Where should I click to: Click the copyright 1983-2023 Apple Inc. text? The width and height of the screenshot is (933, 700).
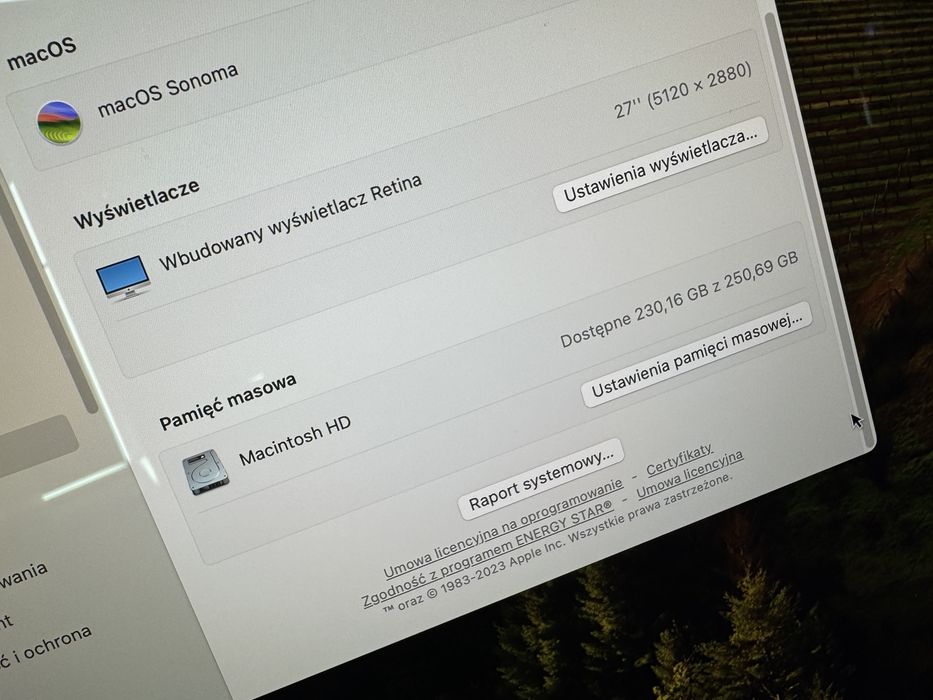556,543
